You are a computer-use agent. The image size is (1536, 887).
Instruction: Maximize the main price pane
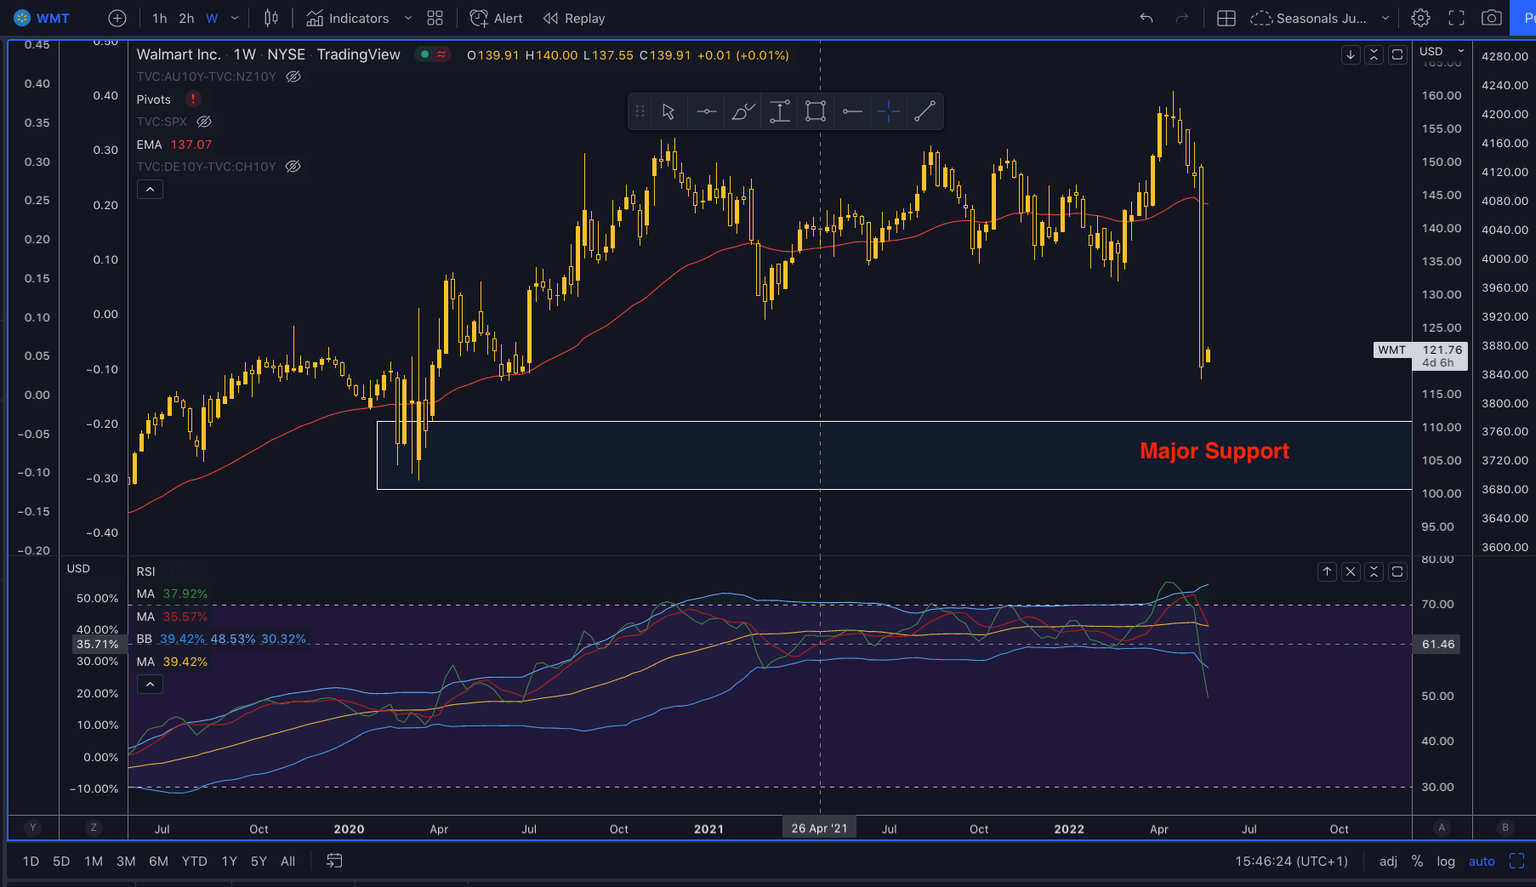[x=1397, y=55]
